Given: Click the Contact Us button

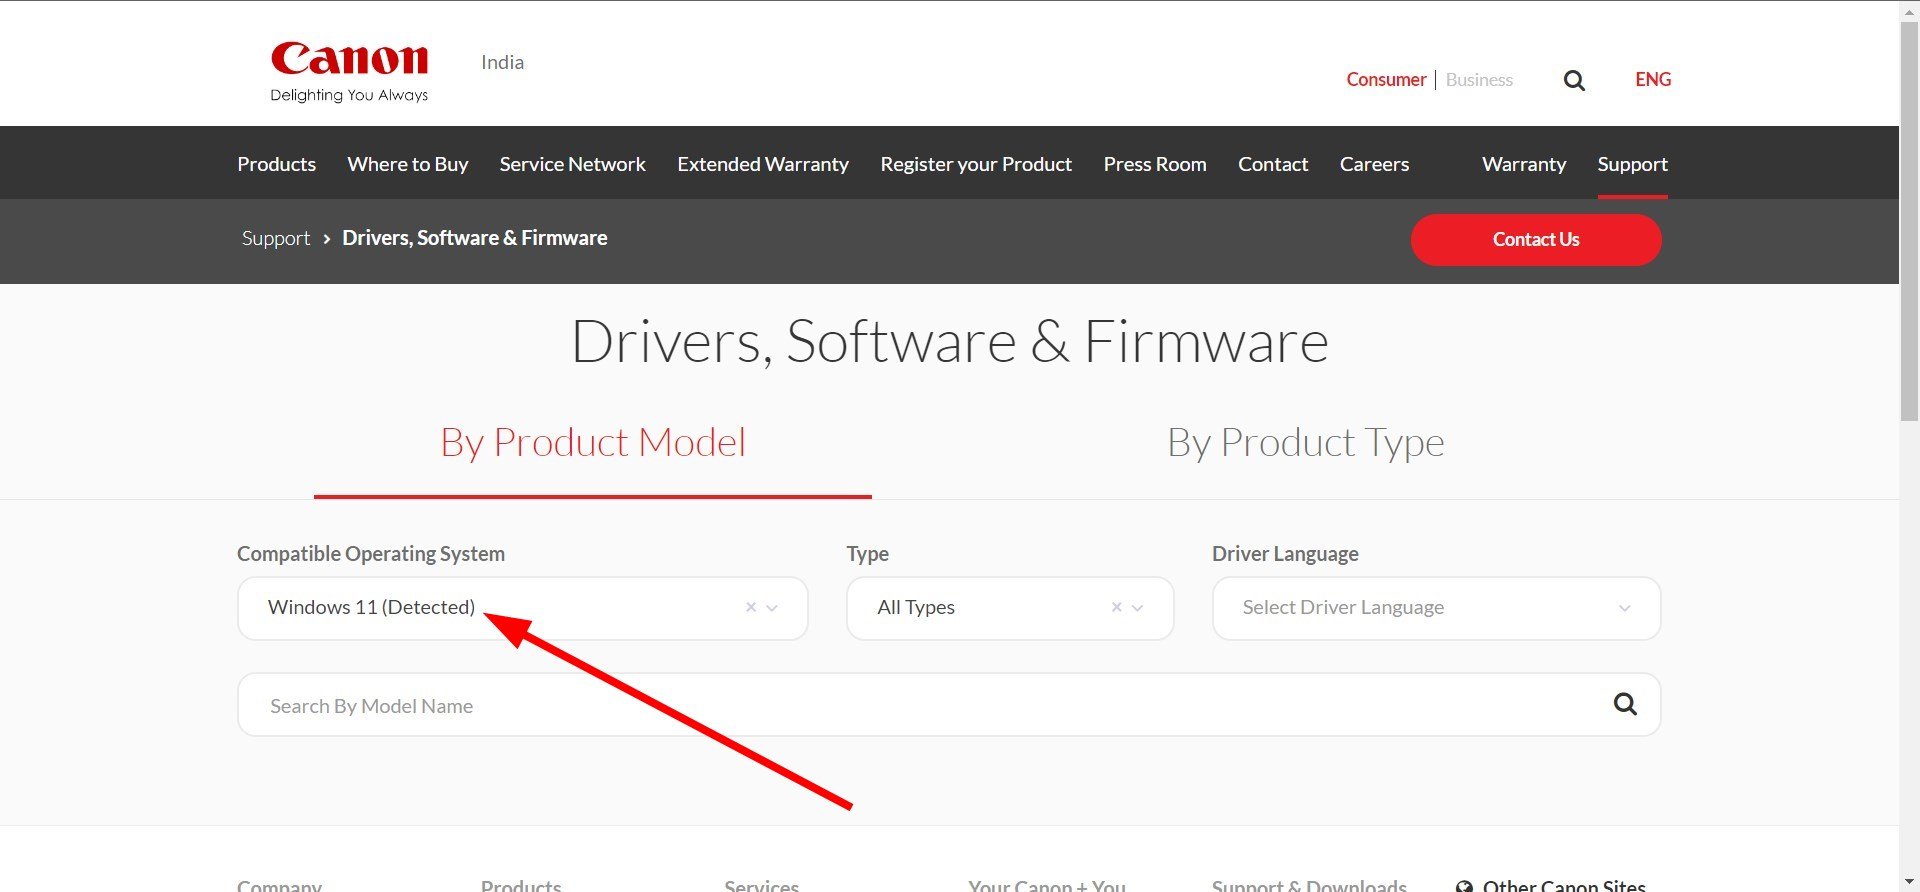Looking at the screenshot, I should pyautogui.click(x=1536, y=240).
